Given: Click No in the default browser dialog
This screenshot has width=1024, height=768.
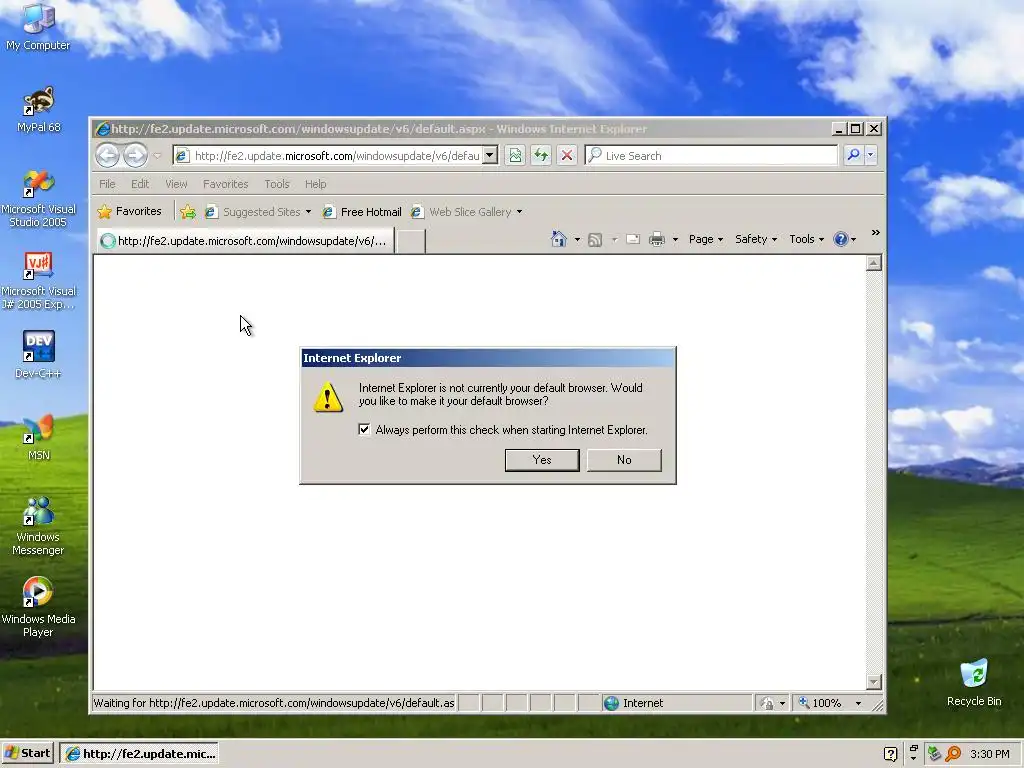Looking at the screenshot, I should (624, 460).
